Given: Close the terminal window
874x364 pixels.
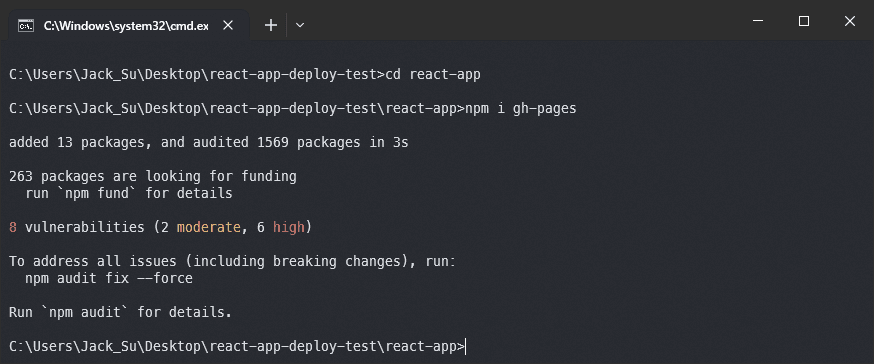Looking at the screenshot, I should click(x=849, y=21).
